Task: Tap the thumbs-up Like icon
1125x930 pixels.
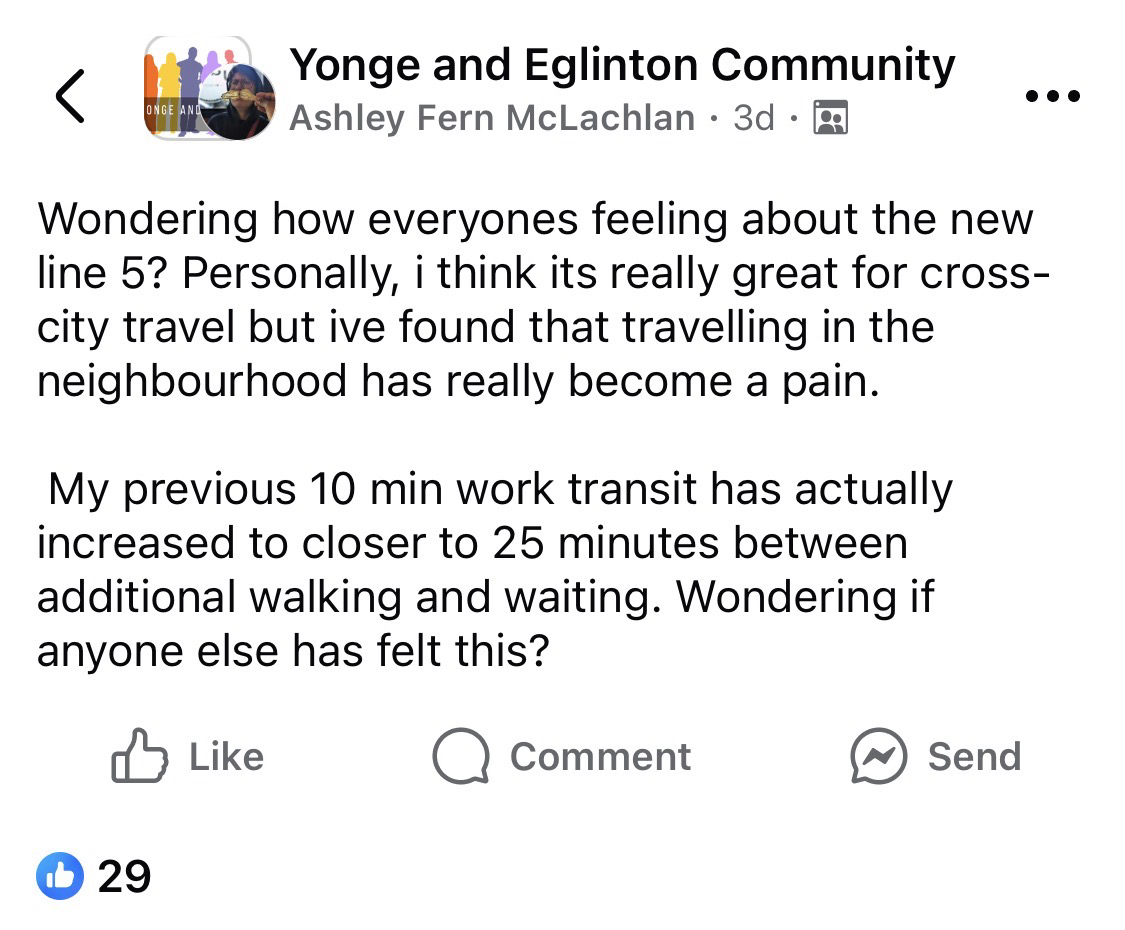Action: tap(138, 756)
